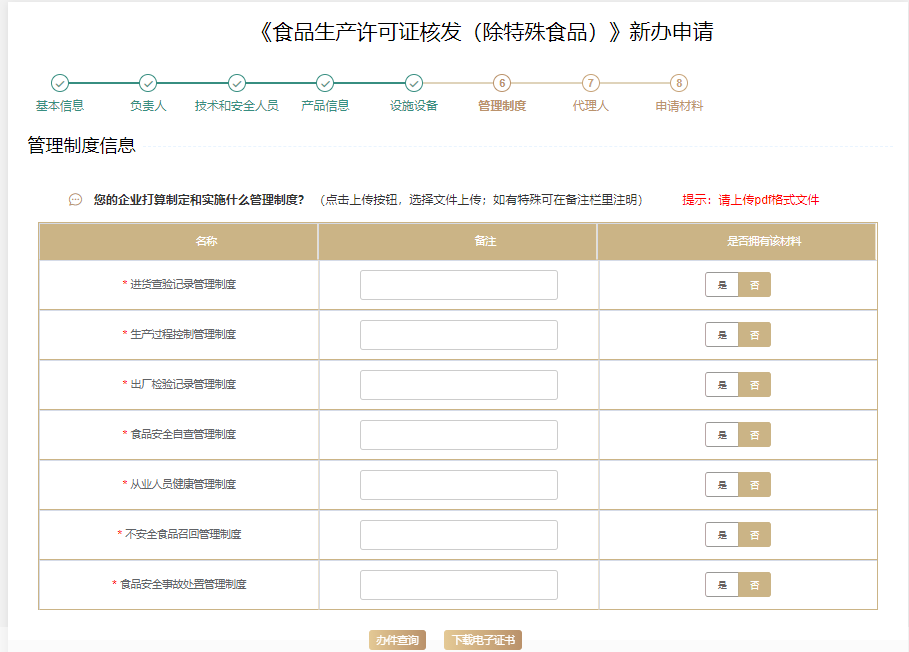
Task: Focus the 备注 field for 进货查验记录管理制度
Action: pos(459,285)
